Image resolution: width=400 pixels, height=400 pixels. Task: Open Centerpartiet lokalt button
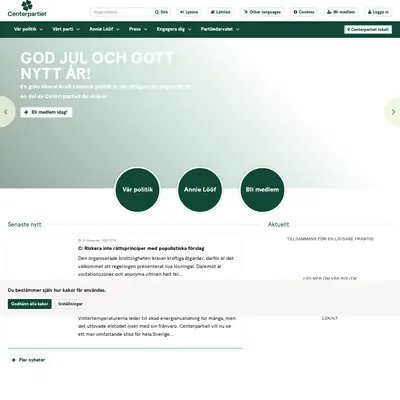[x=368, y=30]
